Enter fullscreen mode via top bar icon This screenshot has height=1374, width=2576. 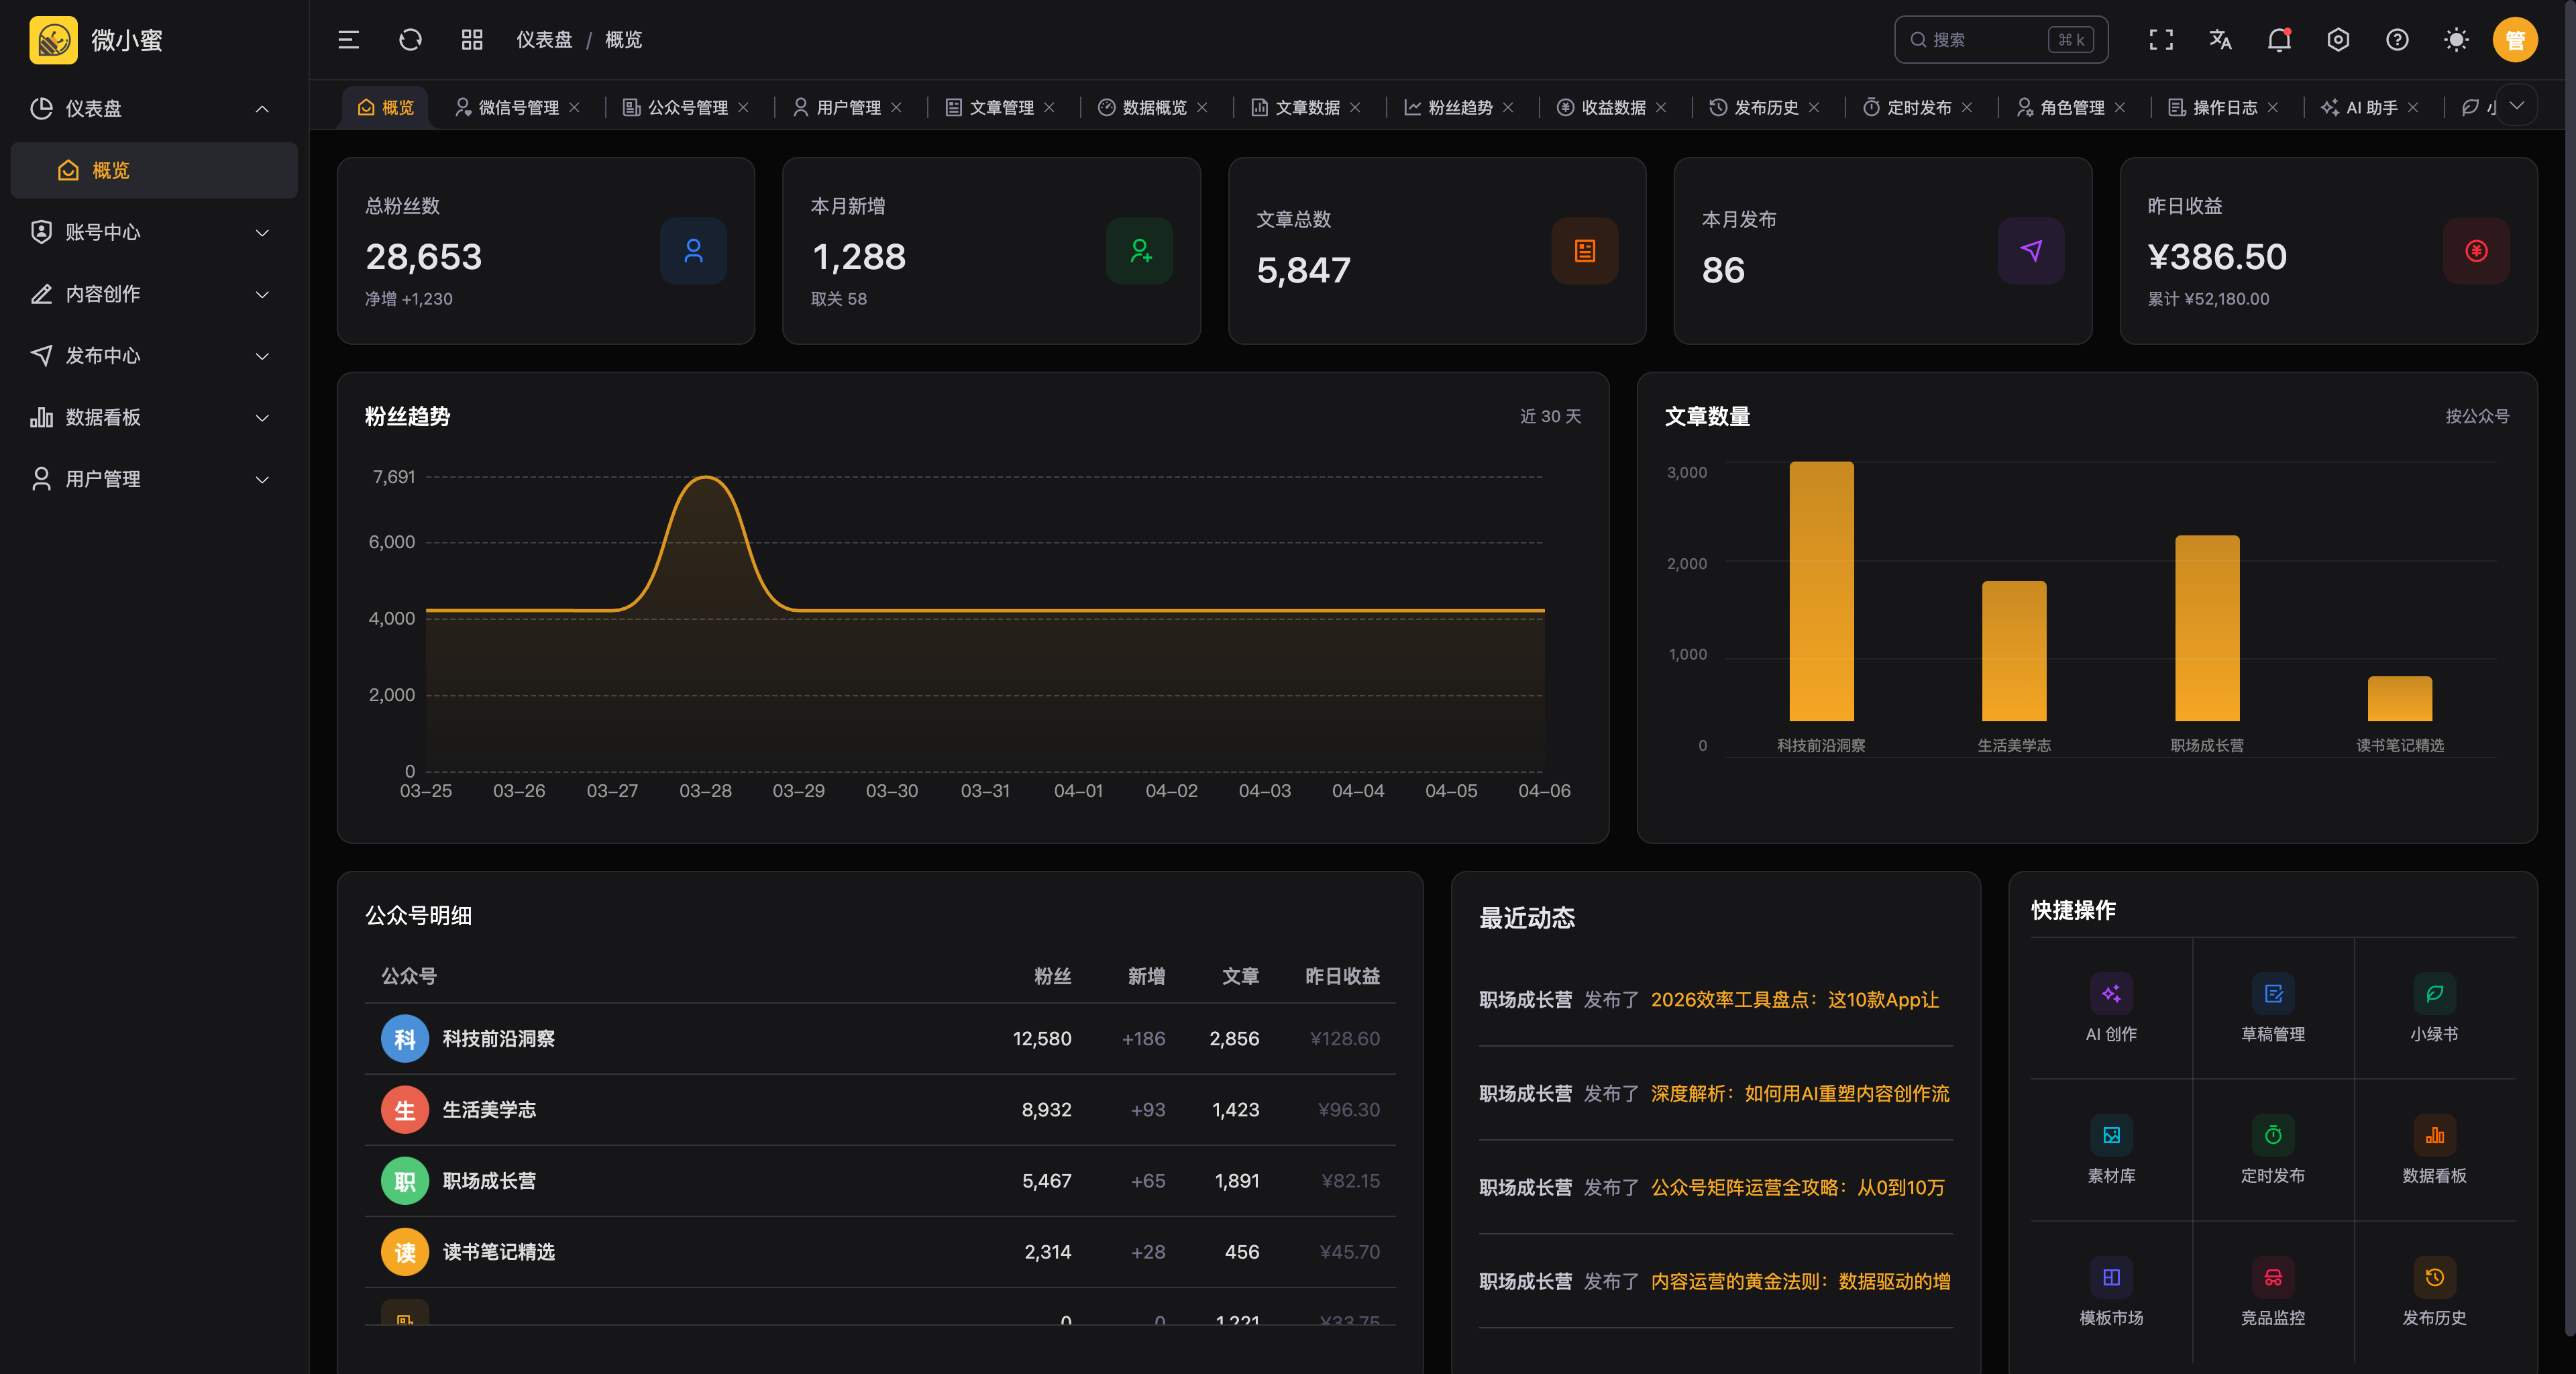[x=2160, y=40]
